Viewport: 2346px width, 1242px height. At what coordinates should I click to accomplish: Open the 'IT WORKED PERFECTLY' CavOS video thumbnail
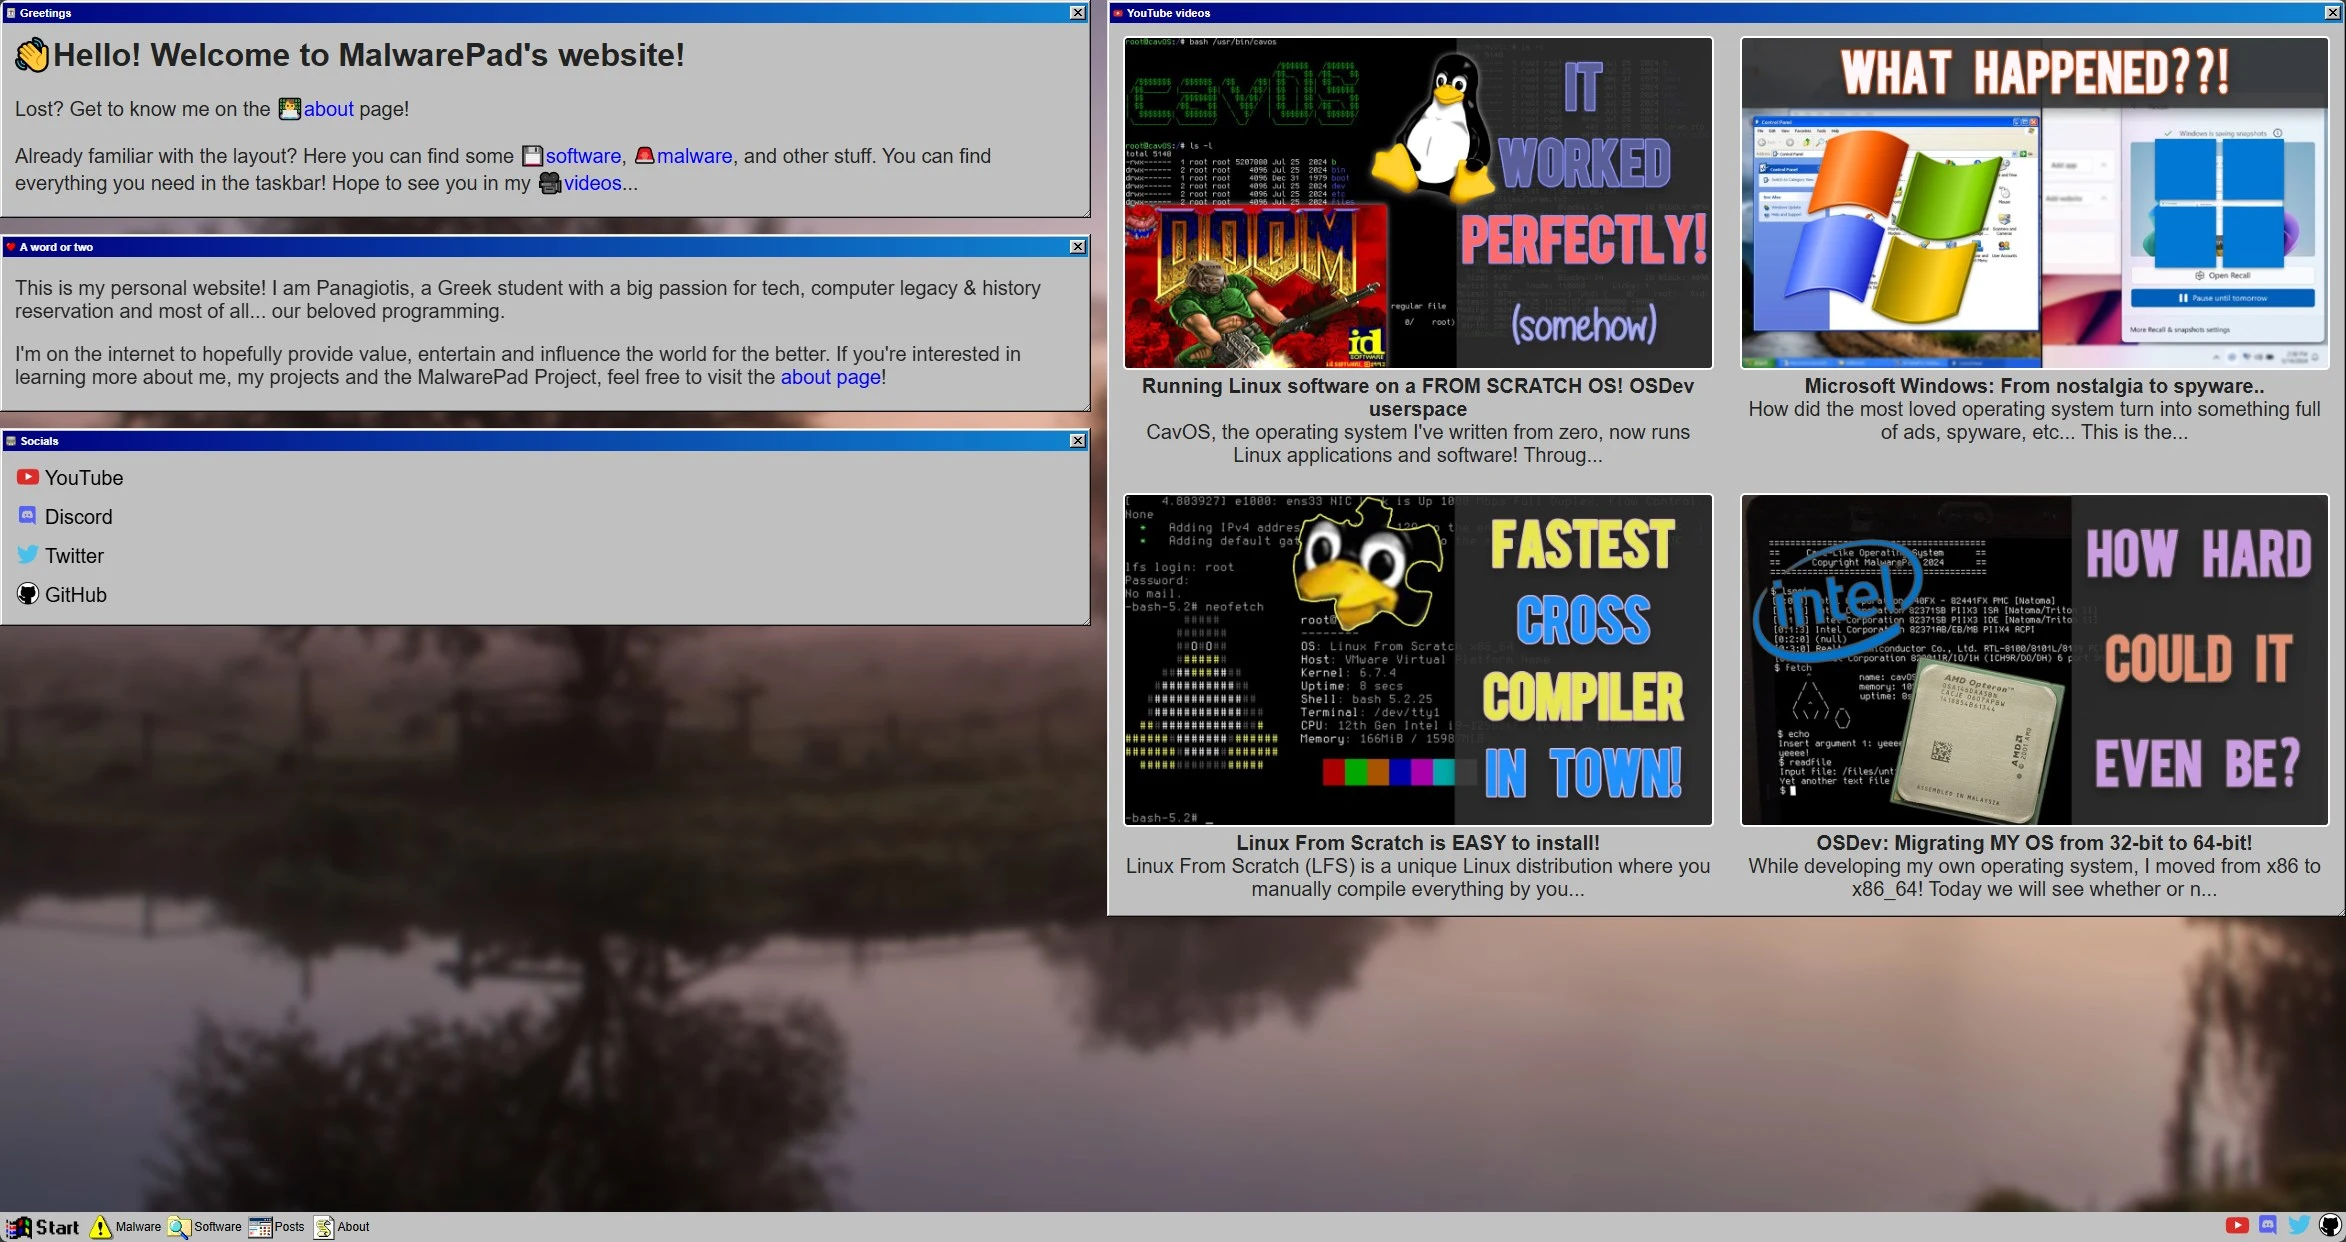coord(1418,203)
